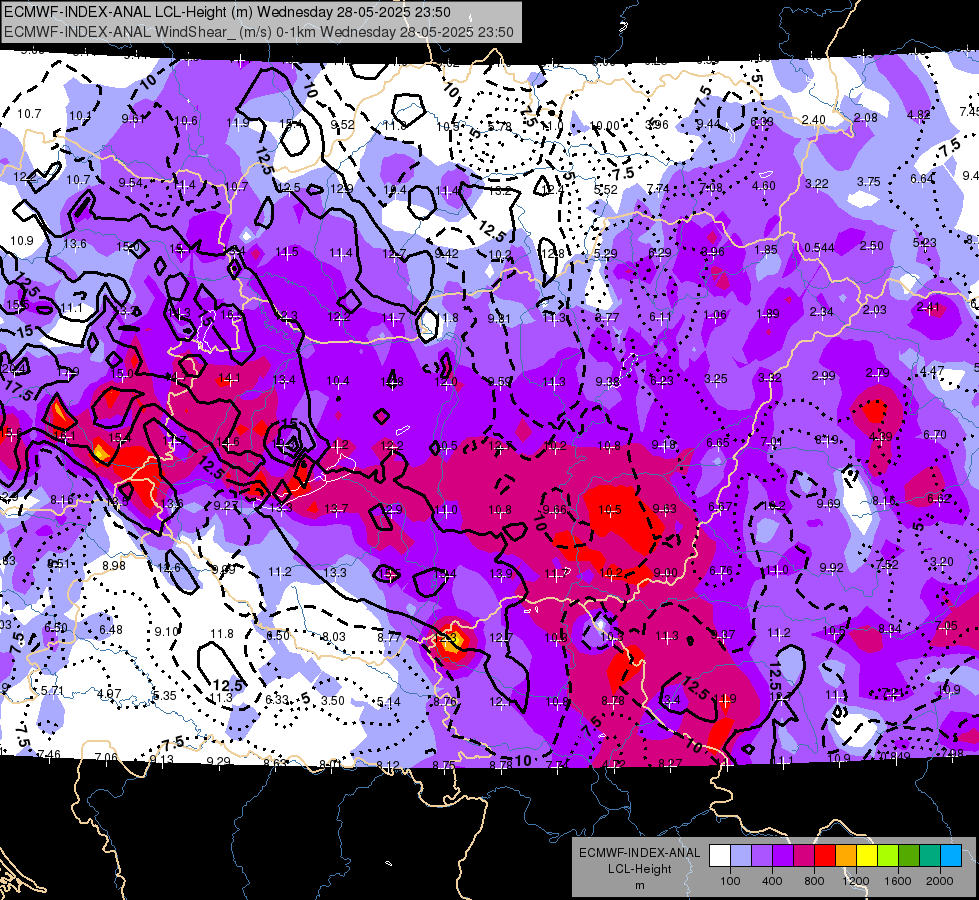Viewport: 979px width, 900px height.
Task: Click the '17.5' contour label
Action: point(19,390)
